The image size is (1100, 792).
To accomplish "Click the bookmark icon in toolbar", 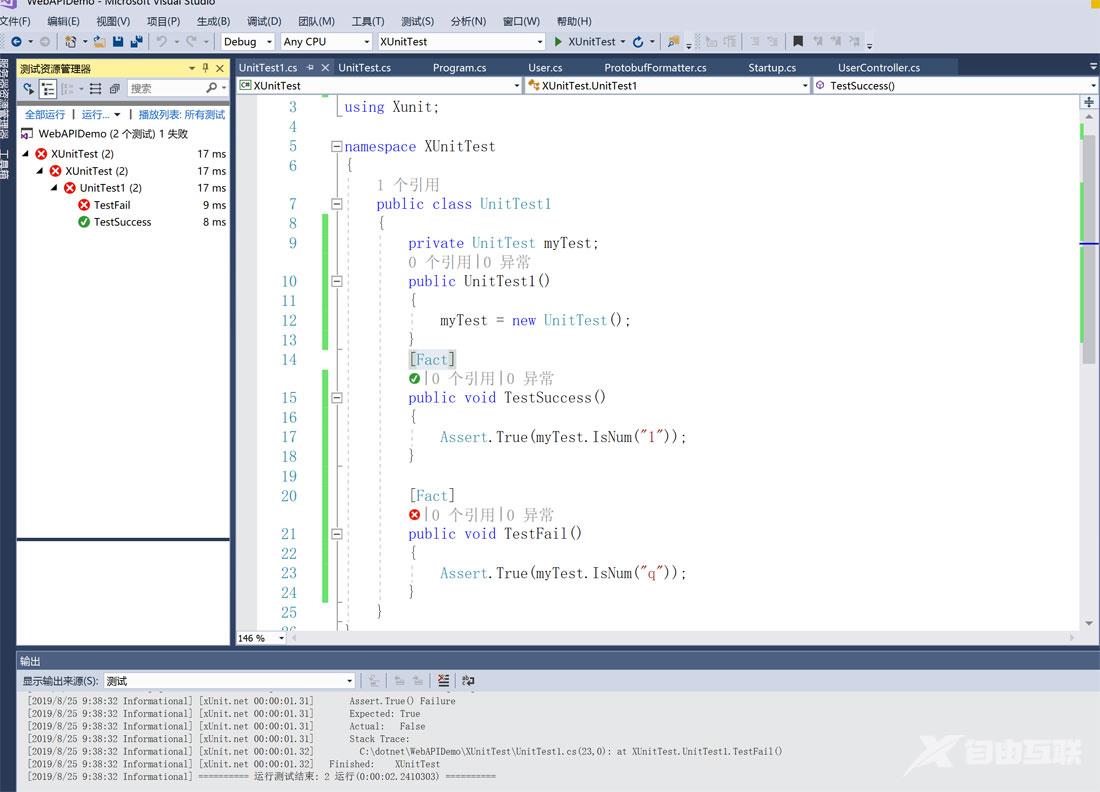I will 797,42.
